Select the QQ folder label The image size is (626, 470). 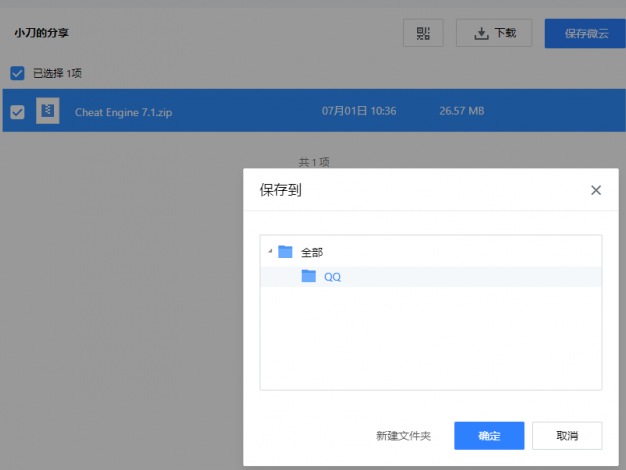pyautogui.click(x=332, y=277)
